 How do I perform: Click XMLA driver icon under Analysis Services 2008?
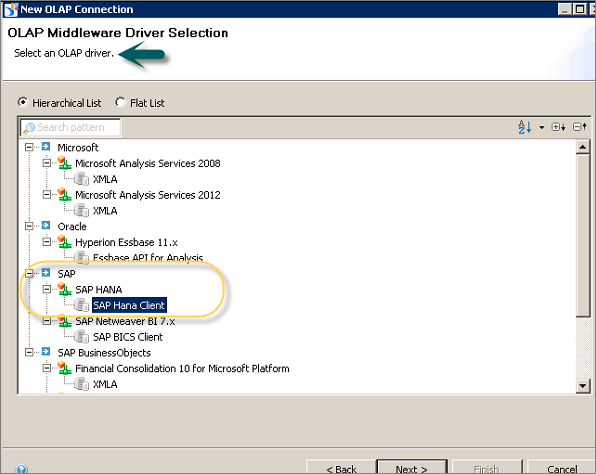coord(81,179)
